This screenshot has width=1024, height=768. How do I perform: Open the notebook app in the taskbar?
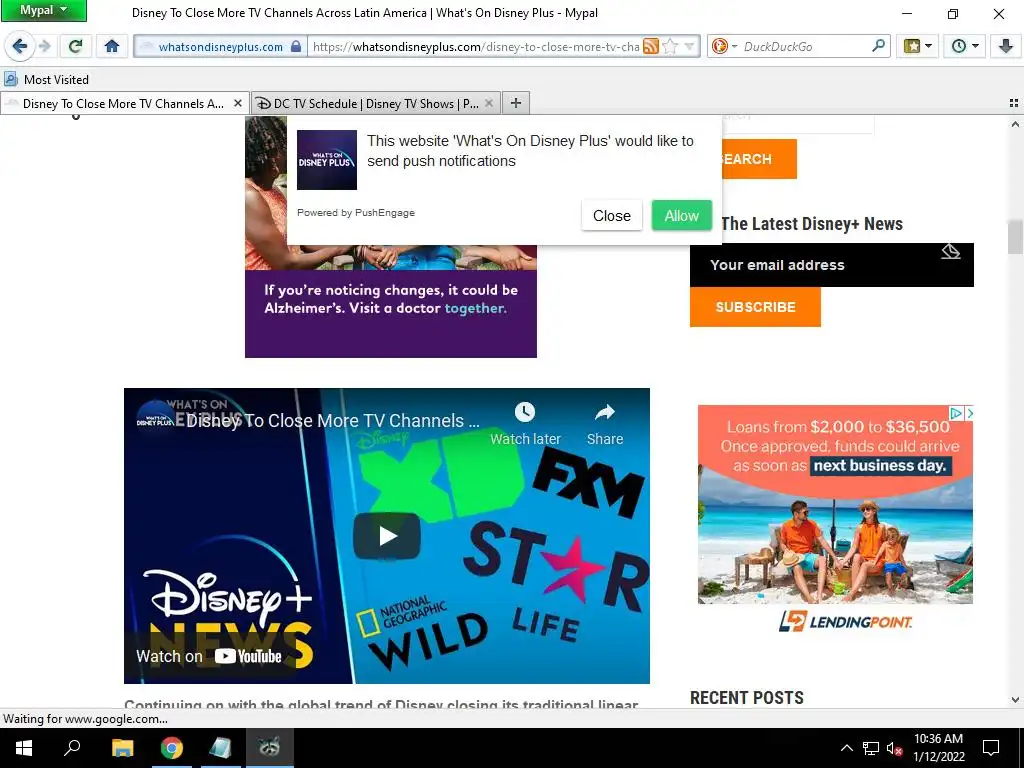tap(221, 748)
